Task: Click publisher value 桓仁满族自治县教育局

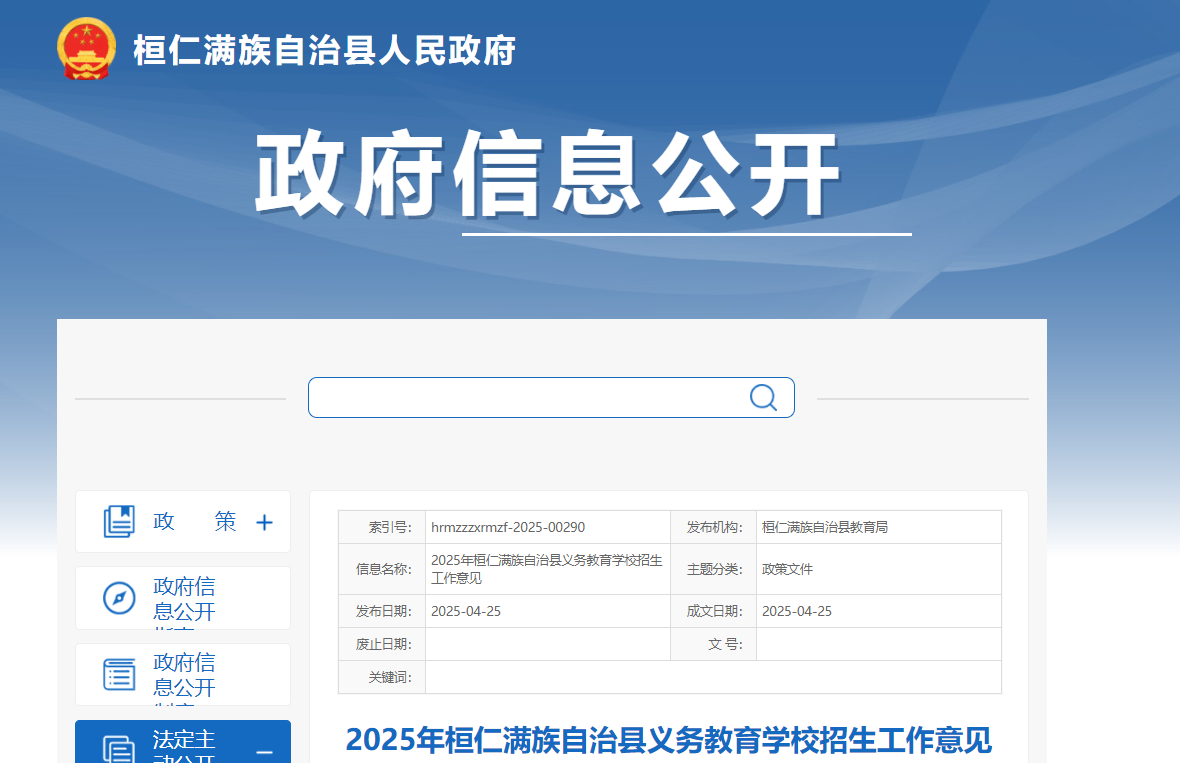Action: coord(825,527)
